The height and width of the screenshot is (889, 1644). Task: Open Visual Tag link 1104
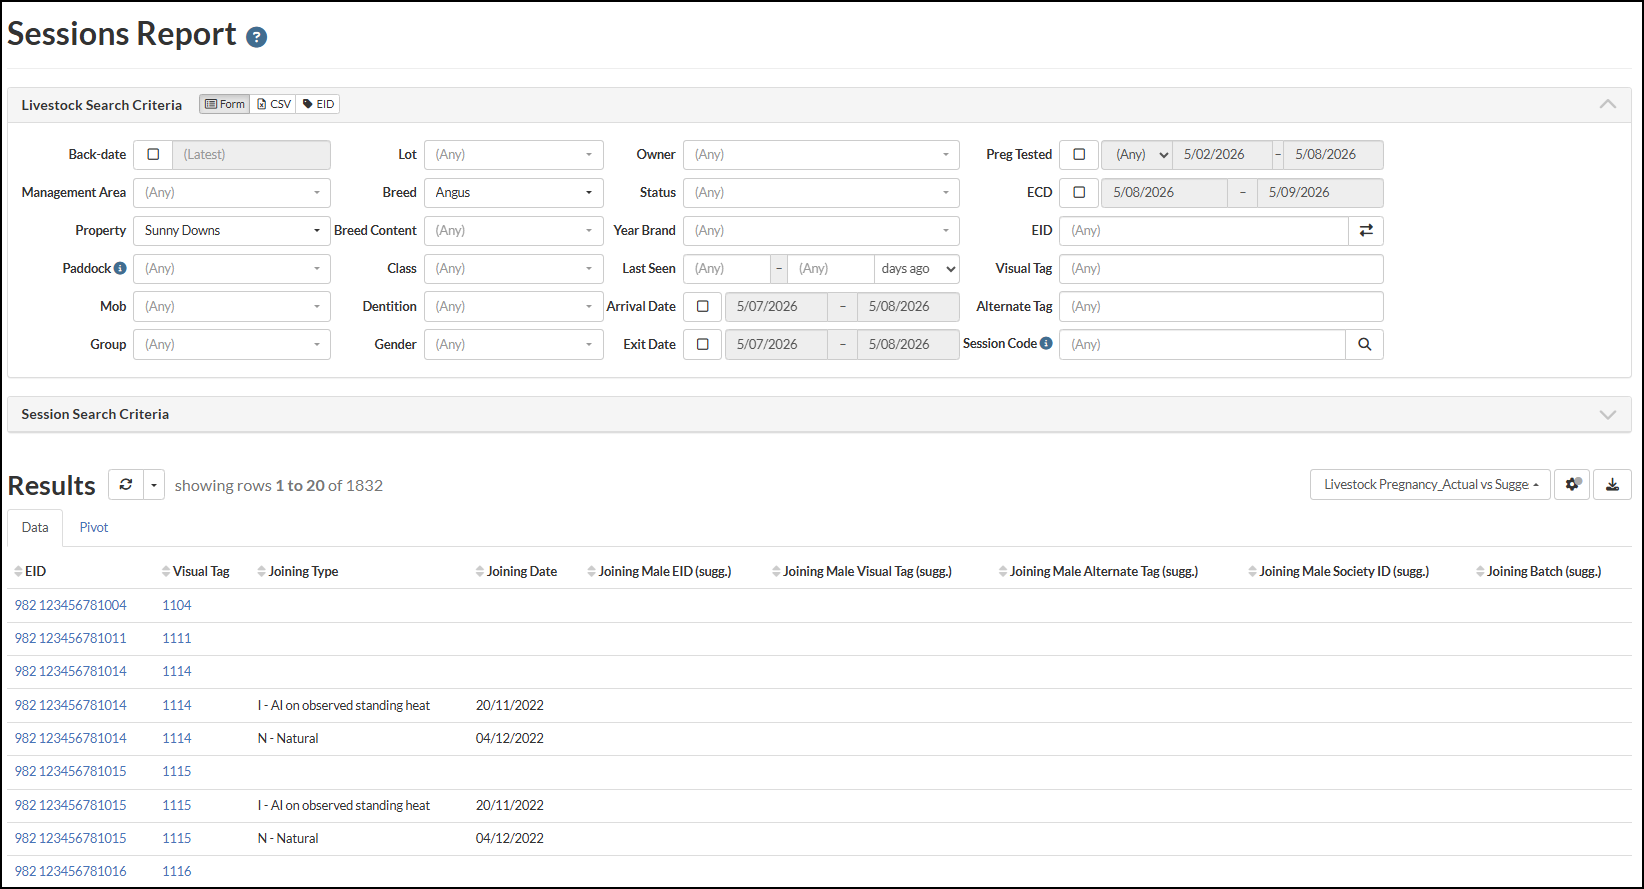click(177, 605)
